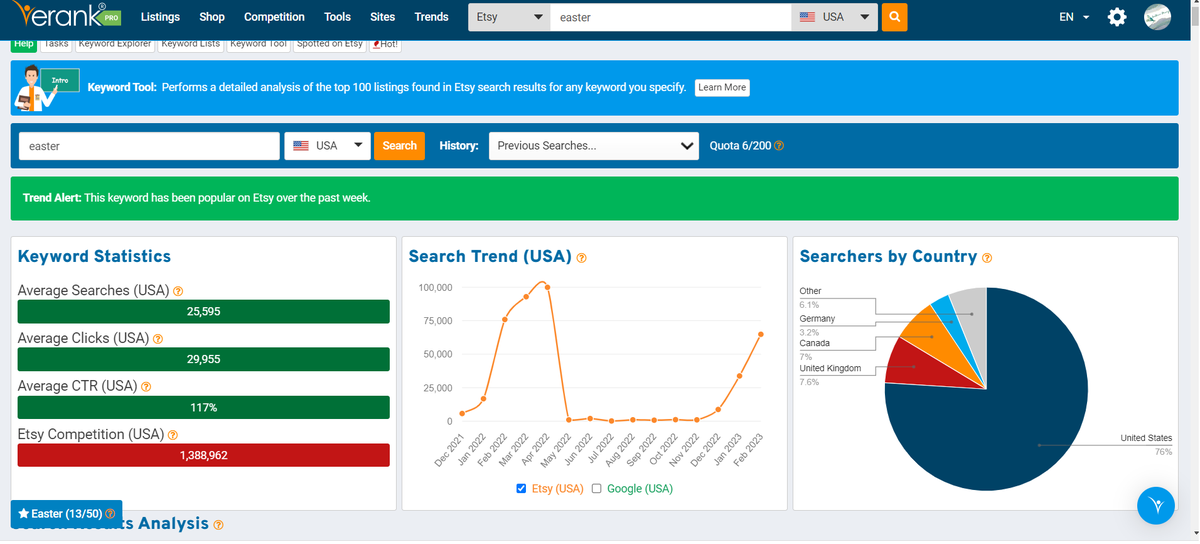Click help icon beside Search Trend title
Image resolution: width=1200 pixels, height=544 pixels.
pos(581,258)
